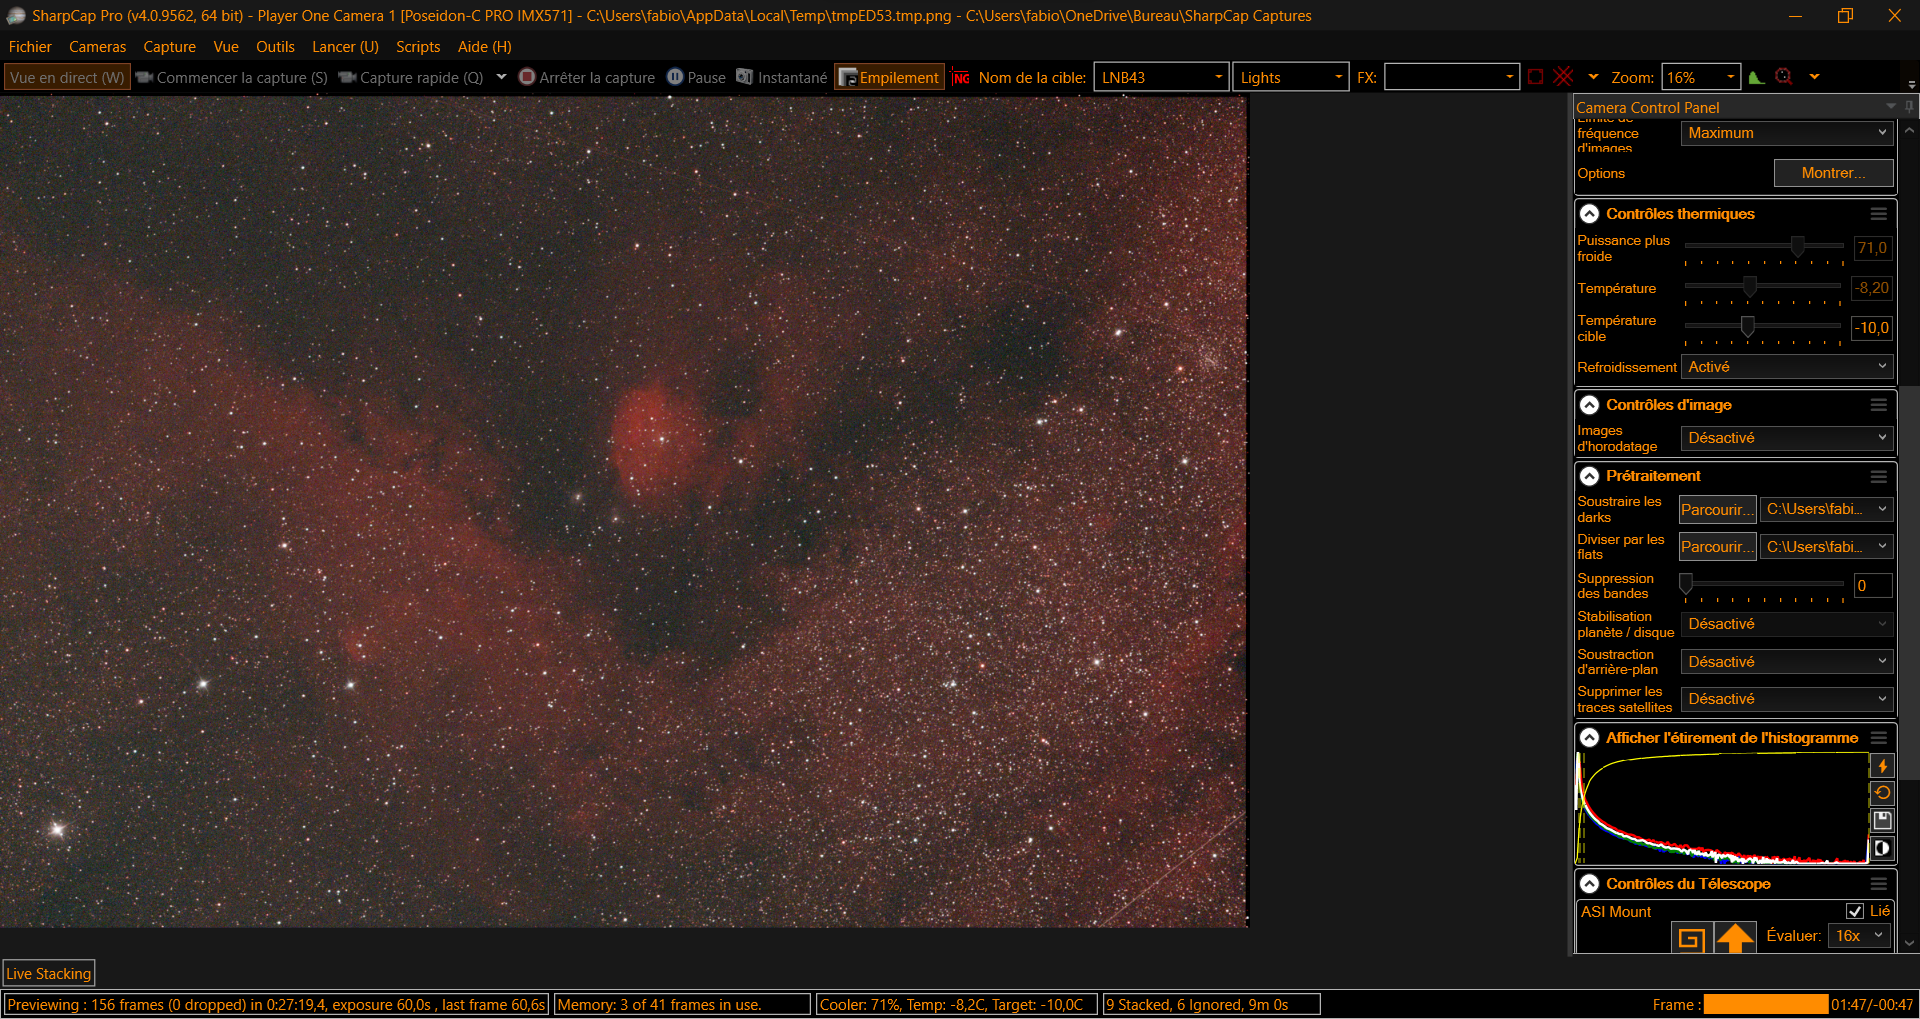Open the Aide (H) menu
The image size is (1920, 1019).
click(485, 47)
